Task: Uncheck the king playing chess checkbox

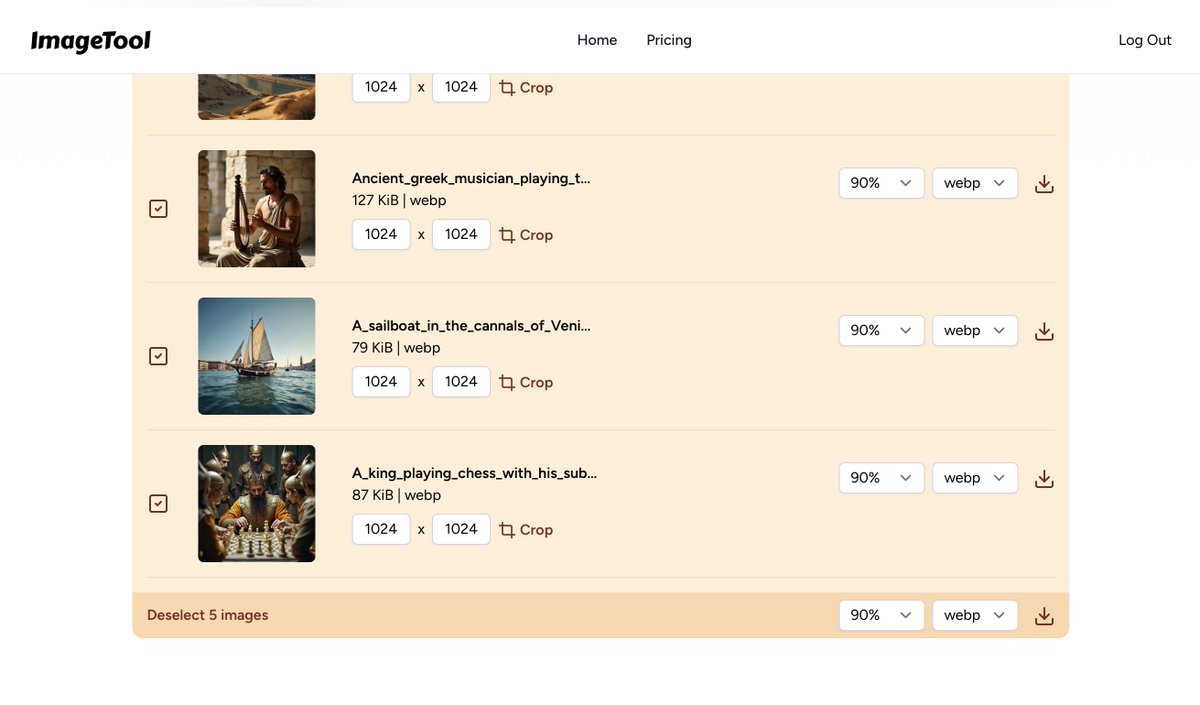Action: click(x=158, y=503)
